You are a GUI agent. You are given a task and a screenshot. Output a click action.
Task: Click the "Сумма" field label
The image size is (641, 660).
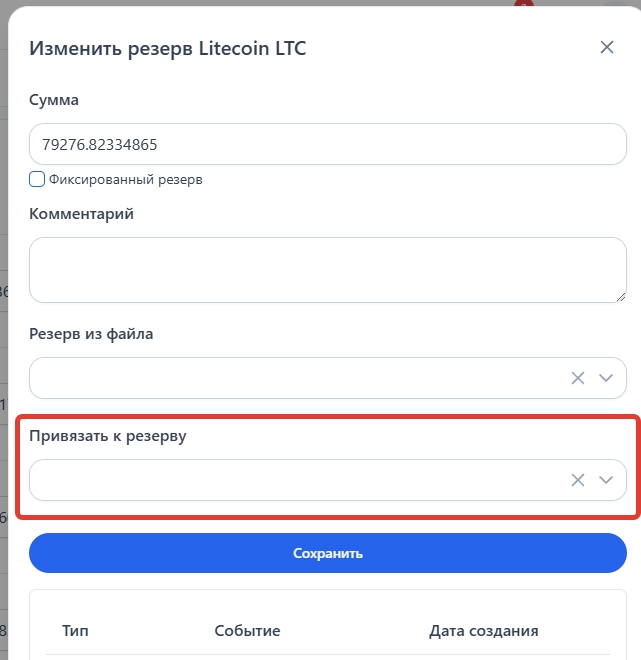coord(54,100)
